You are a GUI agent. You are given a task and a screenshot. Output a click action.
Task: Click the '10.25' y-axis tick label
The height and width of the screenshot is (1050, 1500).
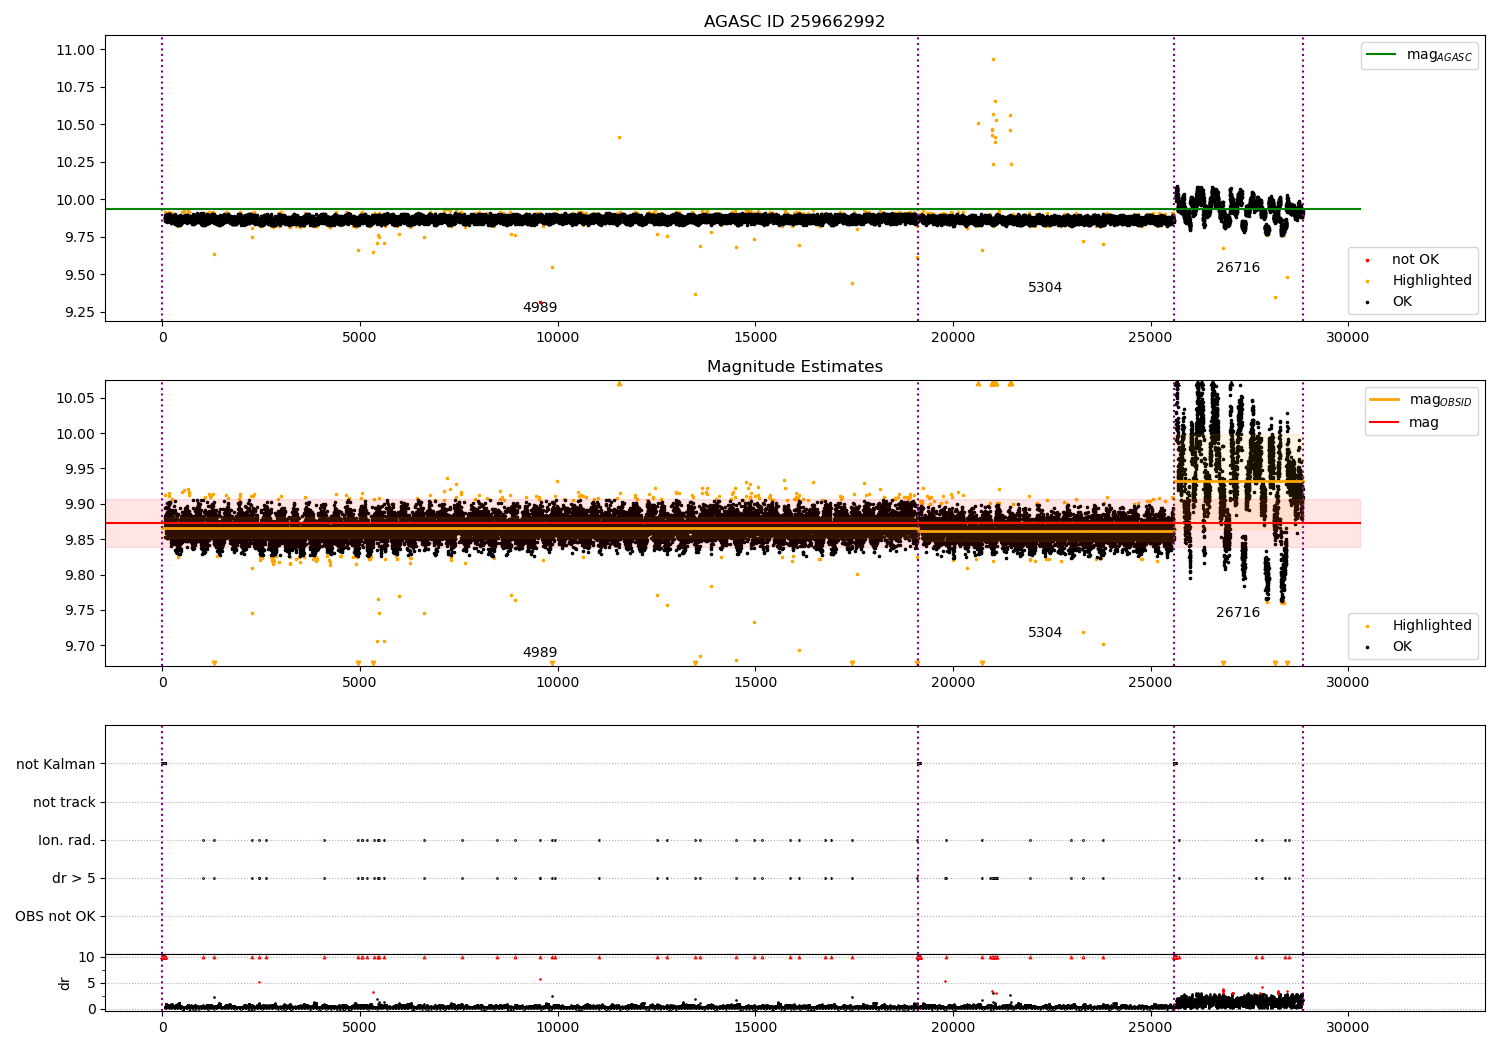coord(76,163)
